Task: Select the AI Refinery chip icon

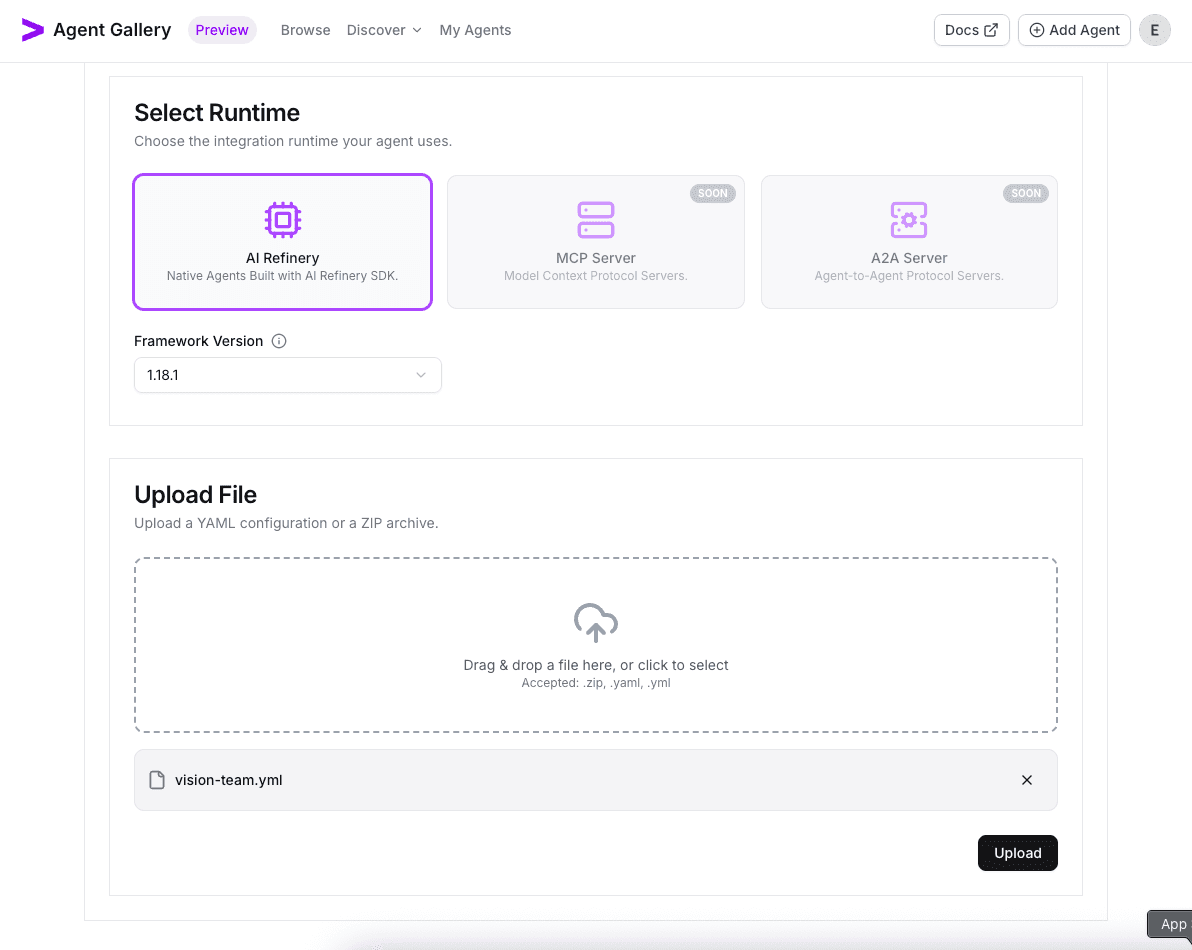Action: coord(283,219)
